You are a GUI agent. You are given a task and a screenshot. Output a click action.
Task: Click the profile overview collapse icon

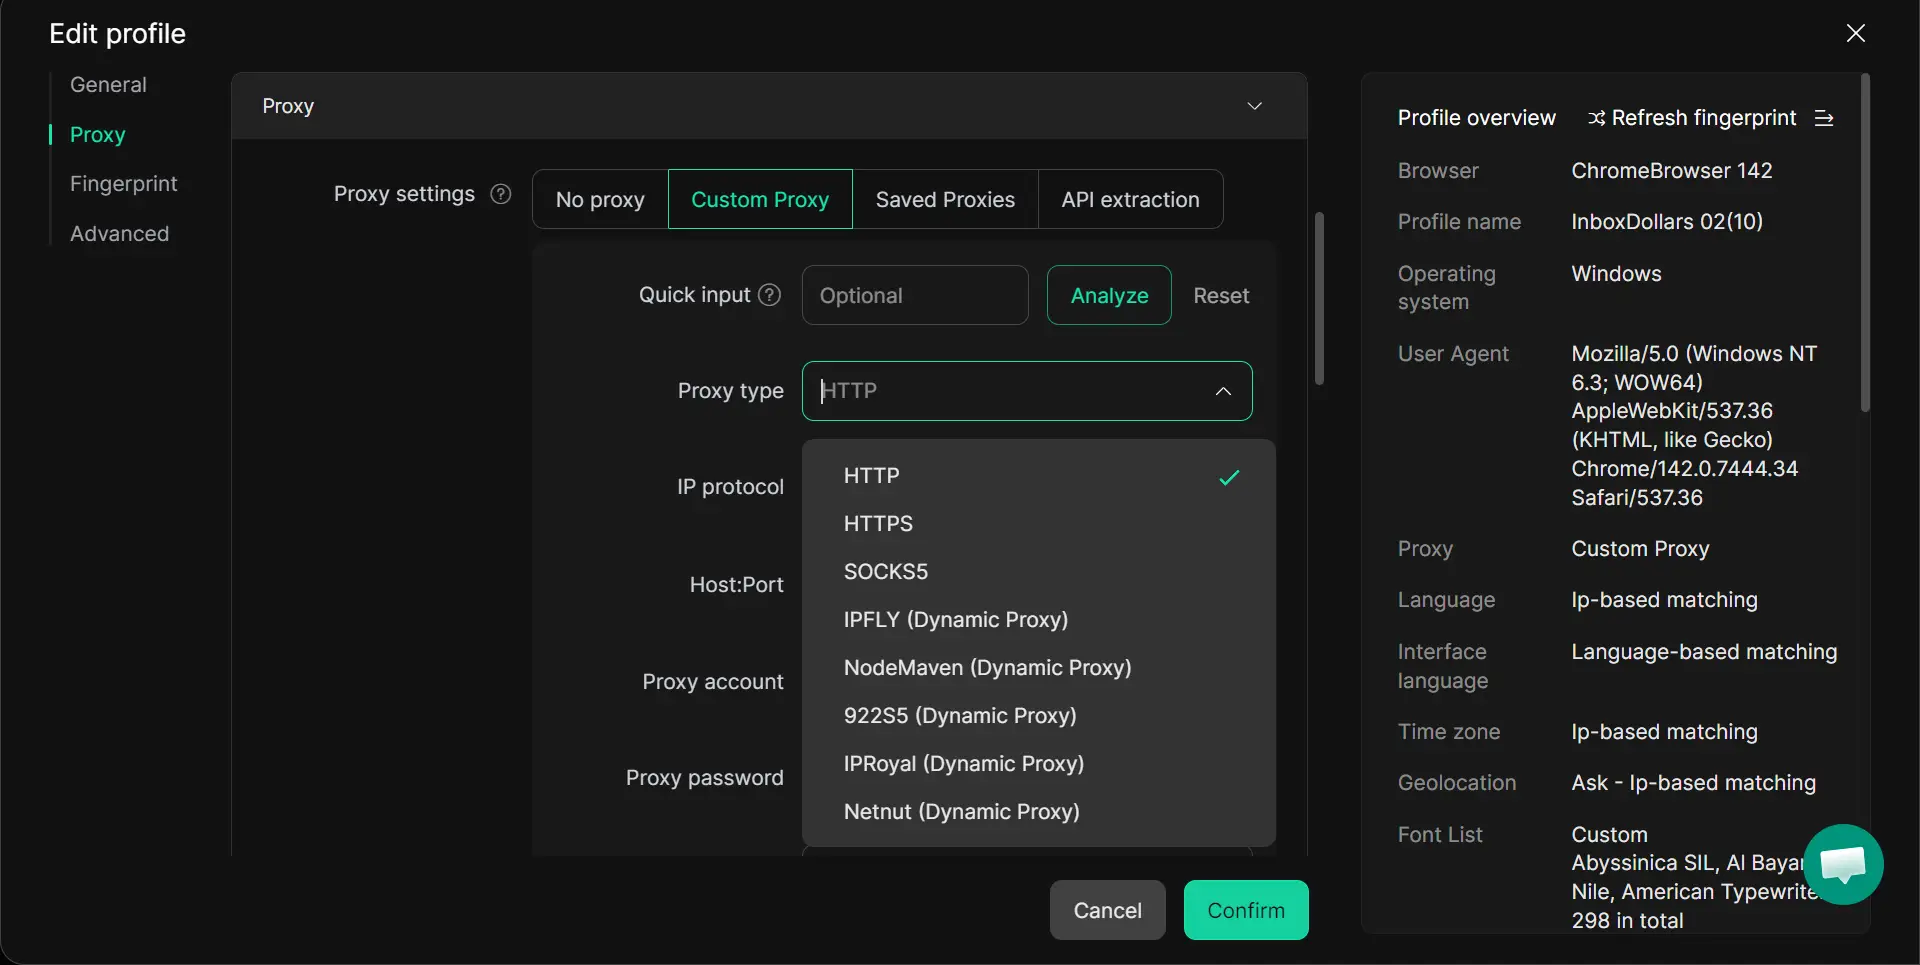[x=1824, y=118]
